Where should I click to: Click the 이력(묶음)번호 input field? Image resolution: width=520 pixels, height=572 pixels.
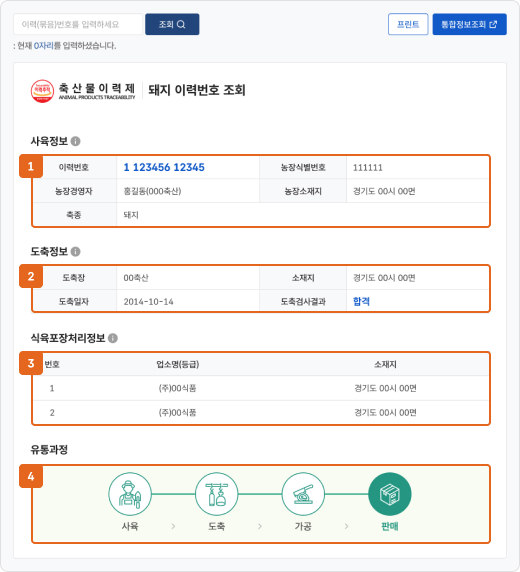tap(78, 24)
